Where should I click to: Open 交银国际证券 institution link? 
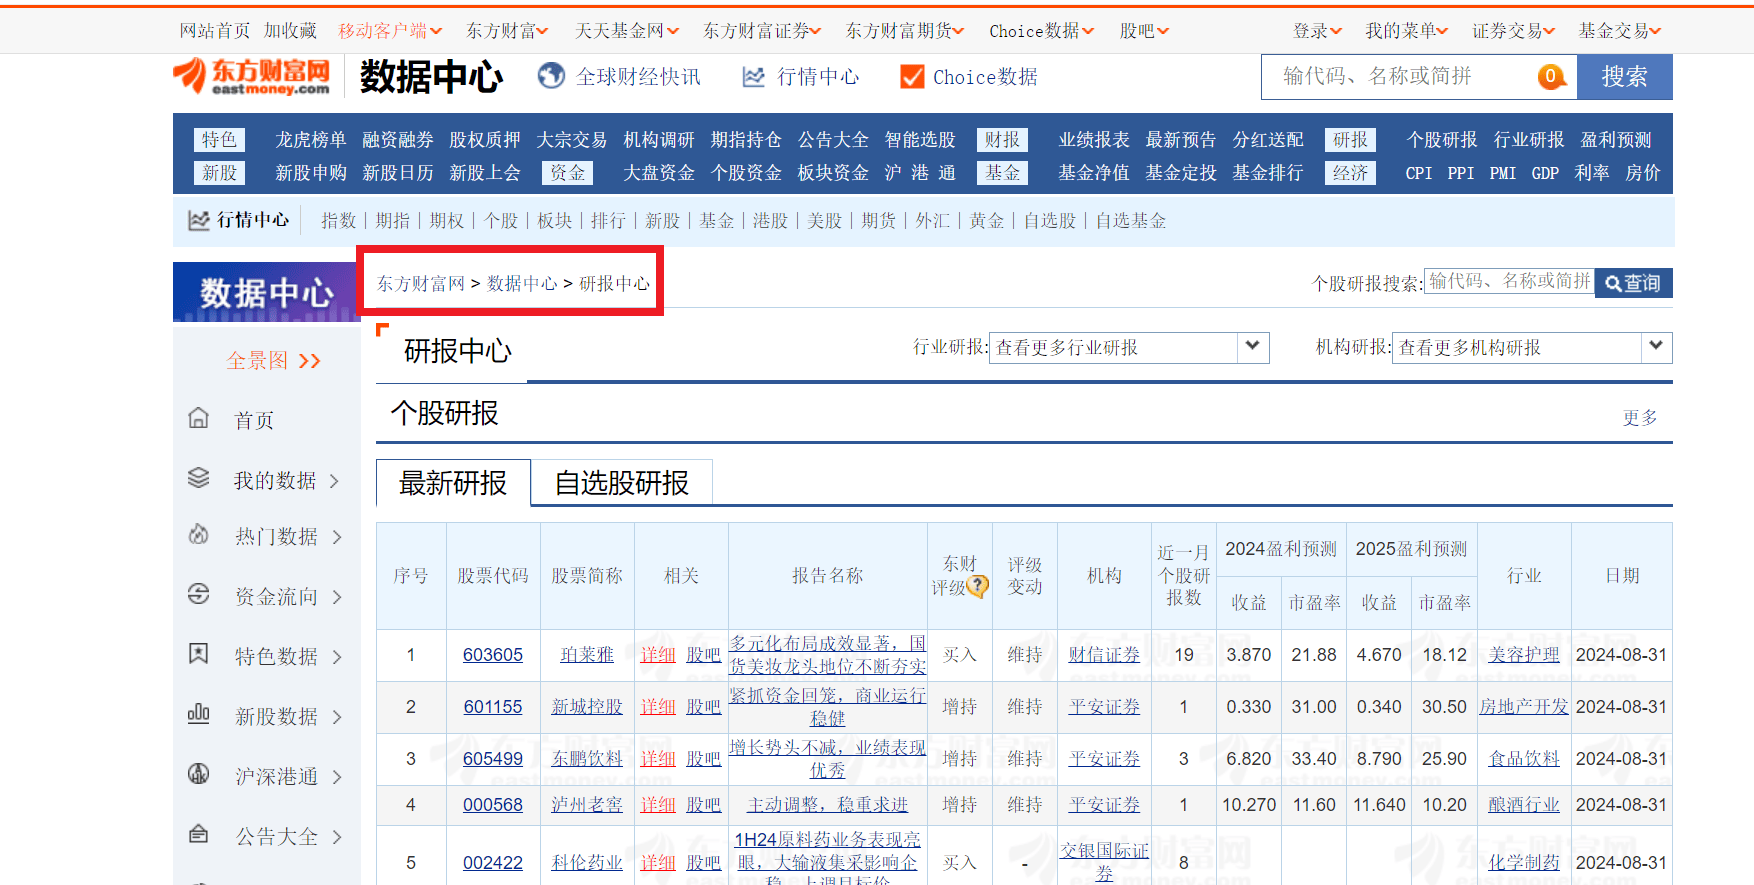(1104, 862)
